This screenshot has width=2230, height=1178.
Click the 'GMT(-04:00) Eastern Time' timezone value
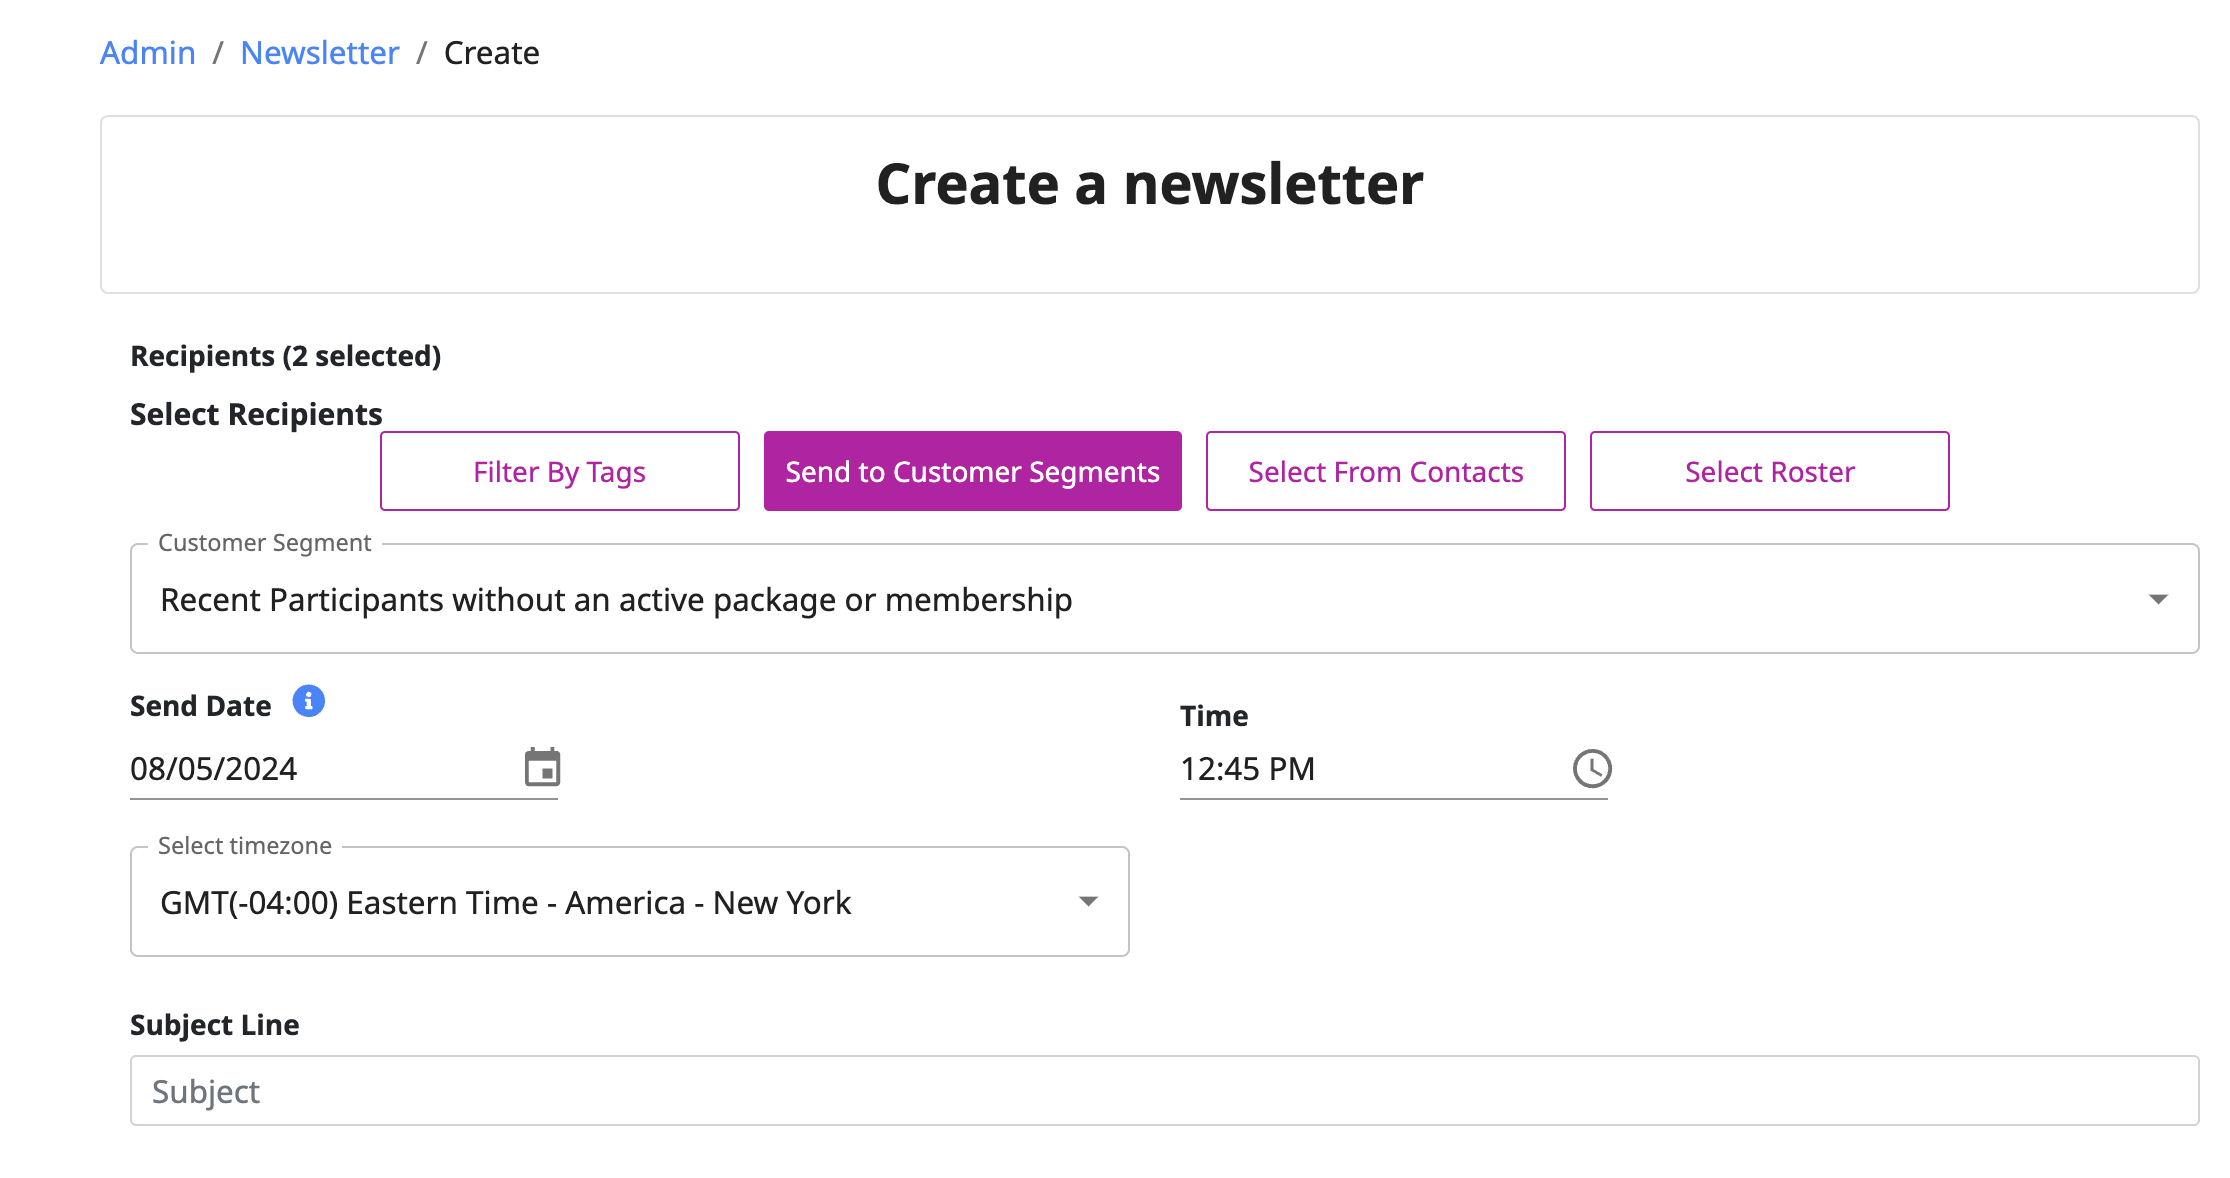(505, 903)
